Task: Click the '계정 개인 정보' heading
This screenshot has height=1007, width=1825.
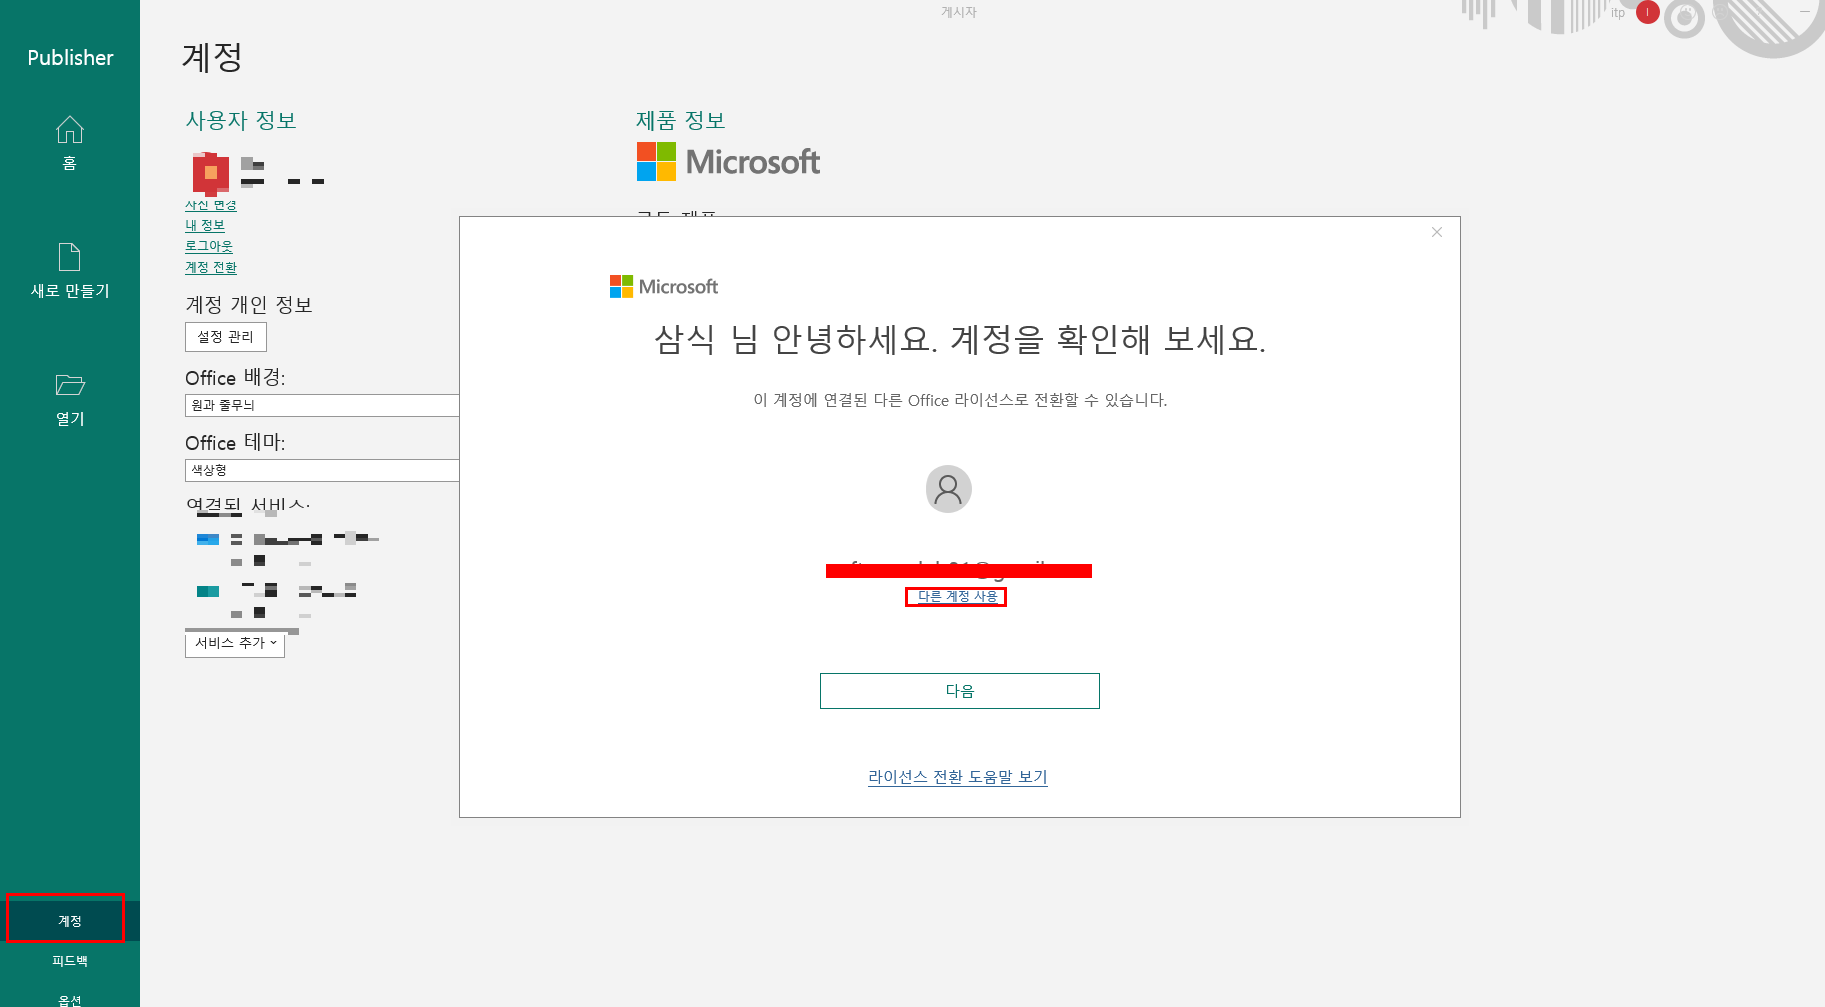Action: click(x=249, y=305)
